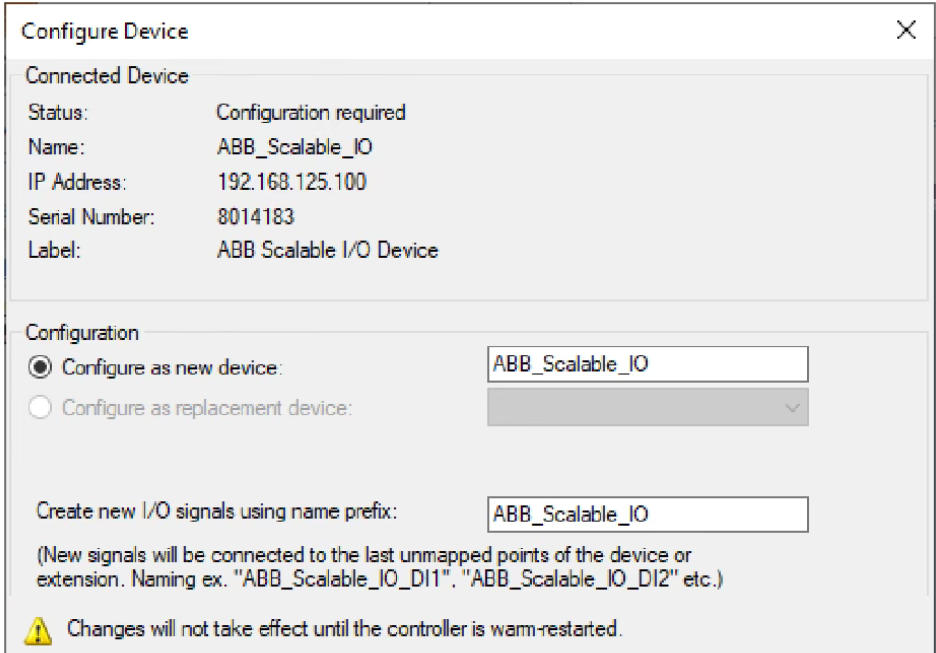Screen dimensions: 936x653
Task: Close the Configure Device dialog
Action: pos(906,30)
